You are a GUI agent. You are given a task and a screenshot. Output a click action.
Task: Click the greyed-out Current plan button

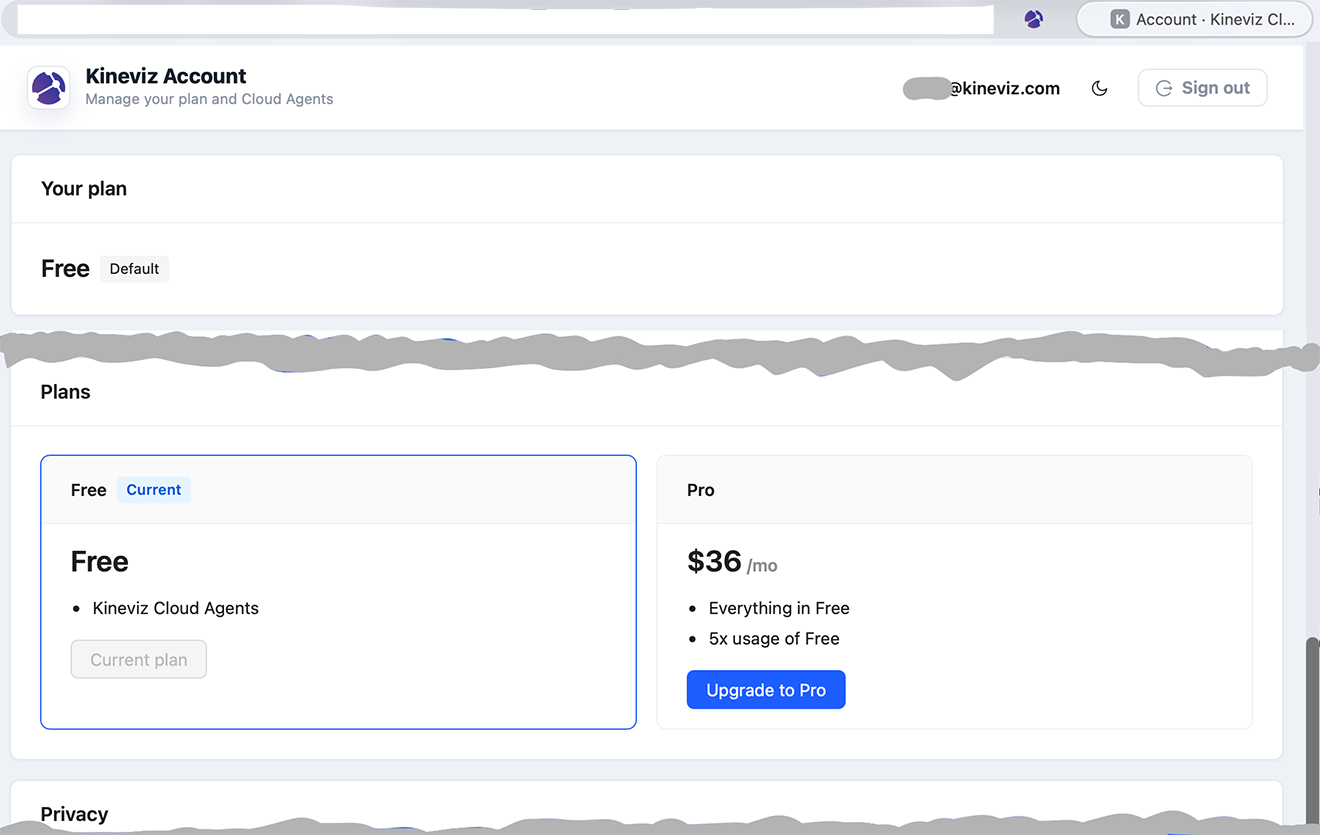point(139,660)
